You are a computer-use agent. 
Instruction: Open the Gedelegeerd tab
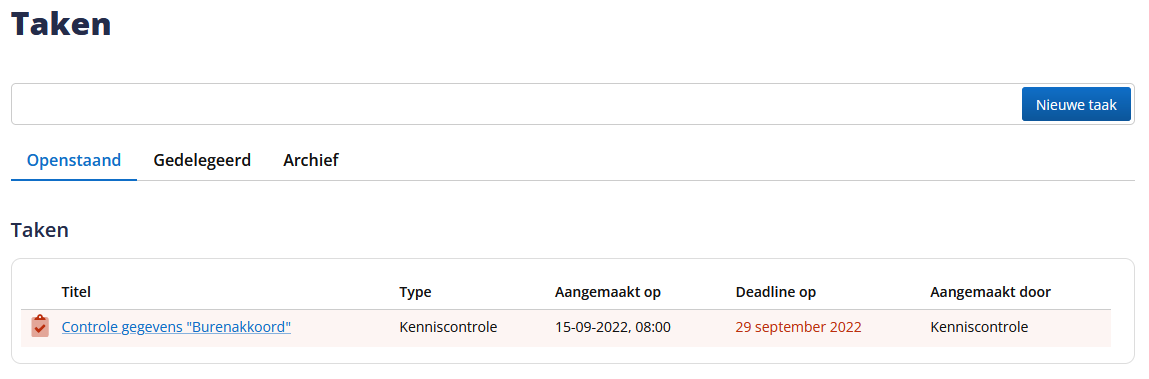[x=202, y=160]
